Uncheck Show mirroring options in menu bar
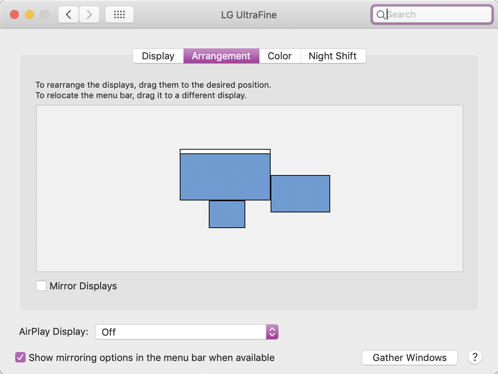498x374 pixels. coord(20,357)
